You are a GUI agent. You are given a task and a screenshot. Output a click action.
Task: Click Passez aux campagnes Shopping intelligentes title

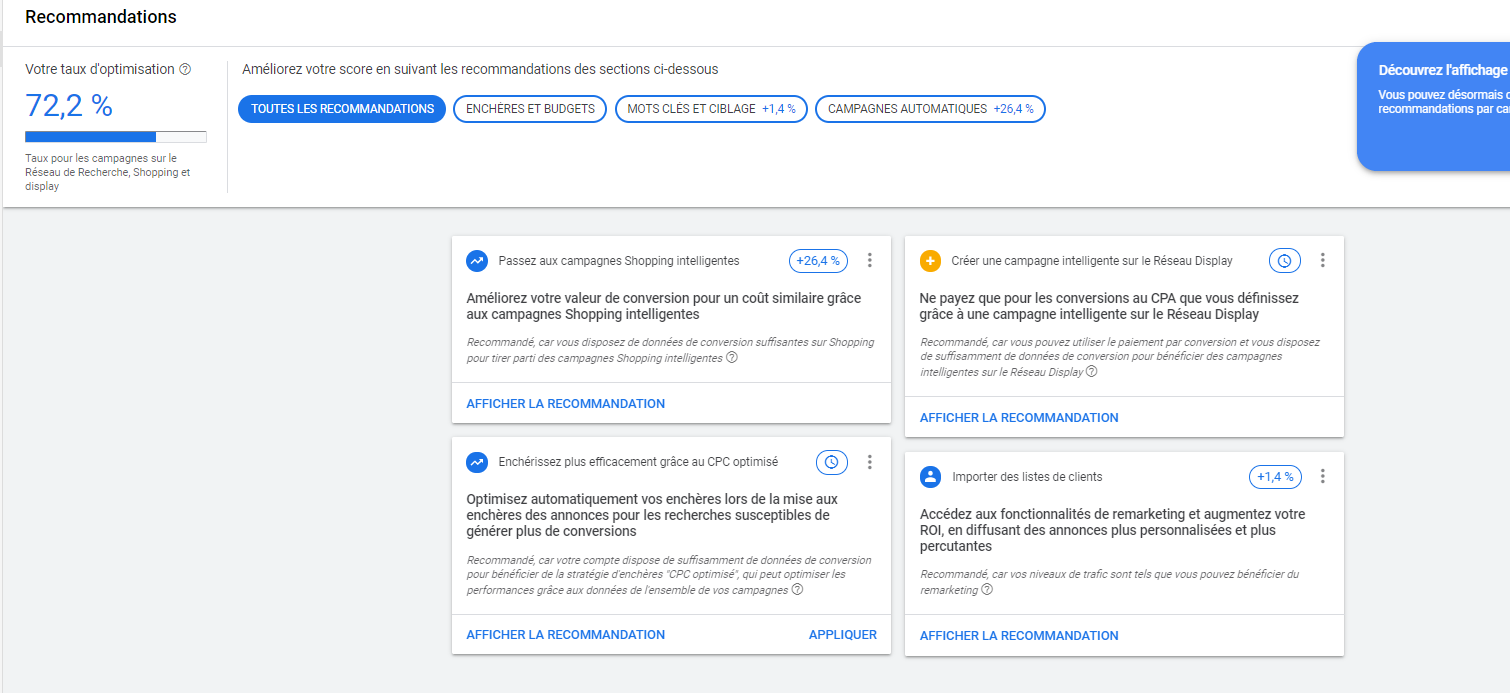(619, 261)
